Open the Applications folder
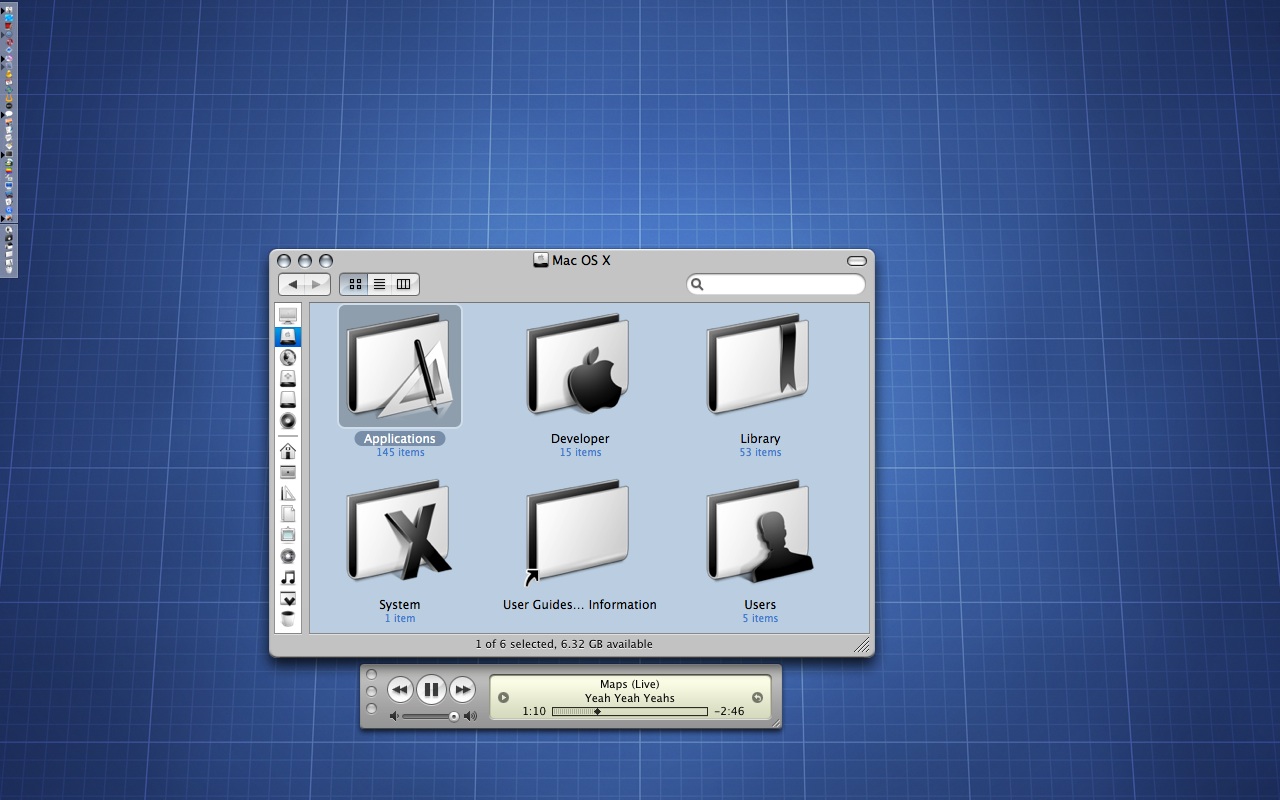Image resolution: width=1280 pixels, height=800 pixels. point(400,366)
